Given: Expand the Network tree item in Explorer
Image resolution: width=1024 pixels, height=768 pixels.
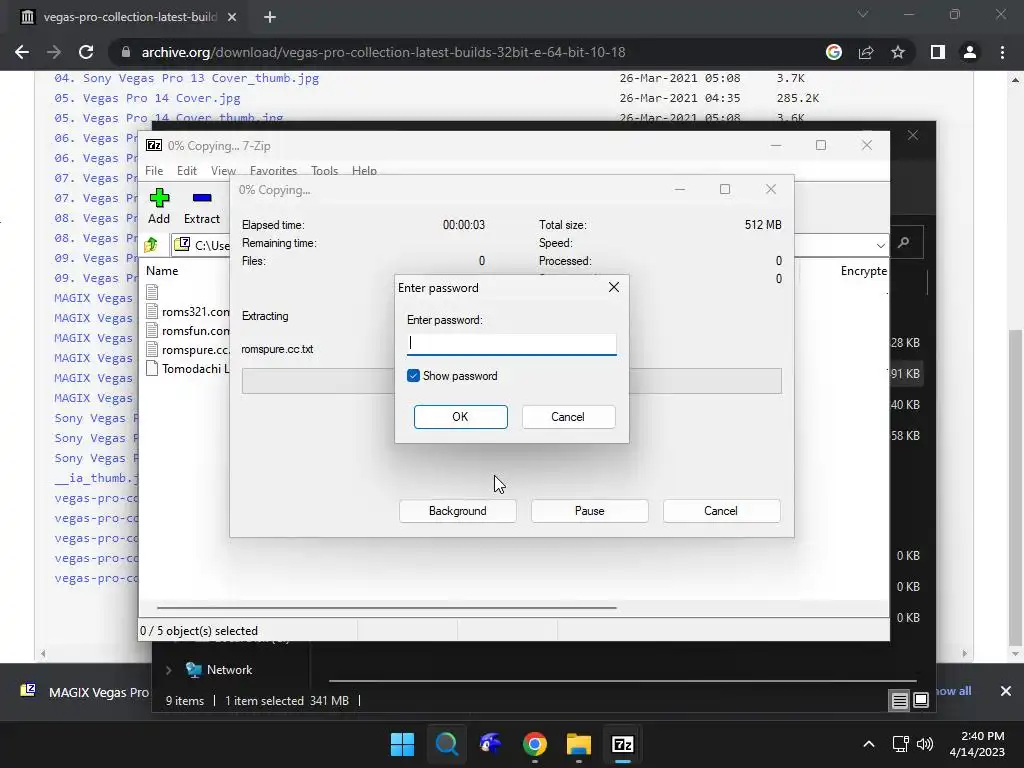Looking at the screenshot, I should coord(168,670).
